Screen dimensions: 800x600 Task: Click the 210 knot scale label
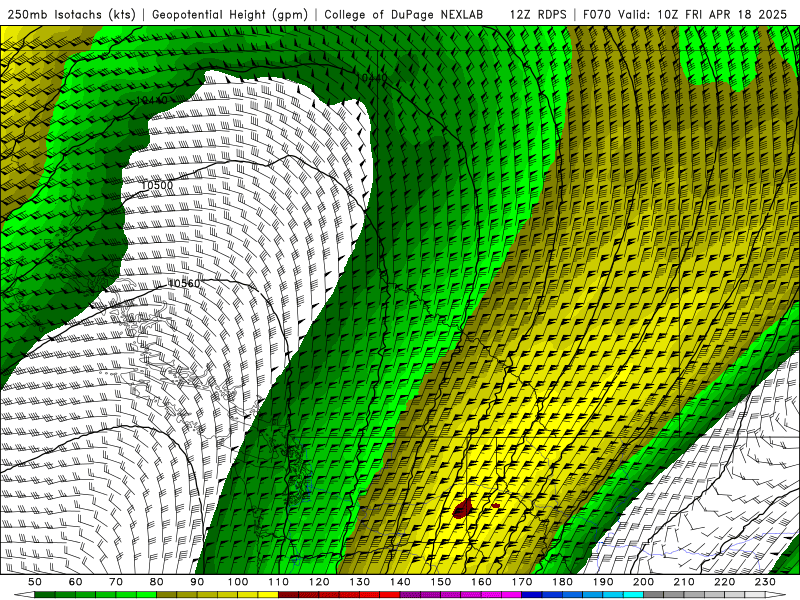pos(684,582)
